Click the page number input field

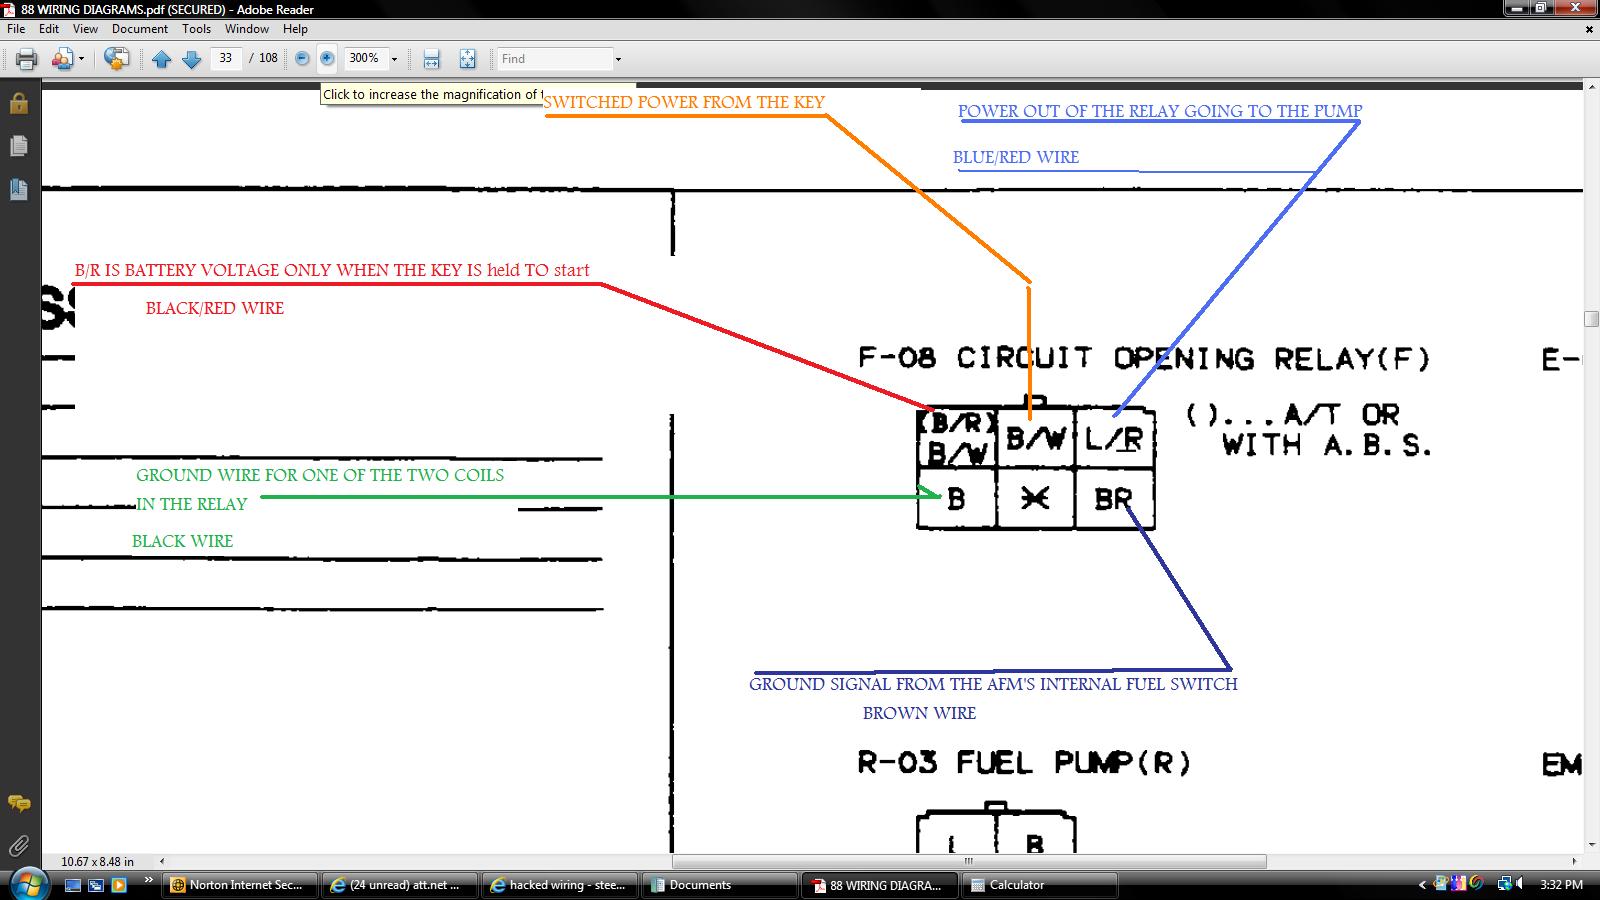tap(226, 59)
